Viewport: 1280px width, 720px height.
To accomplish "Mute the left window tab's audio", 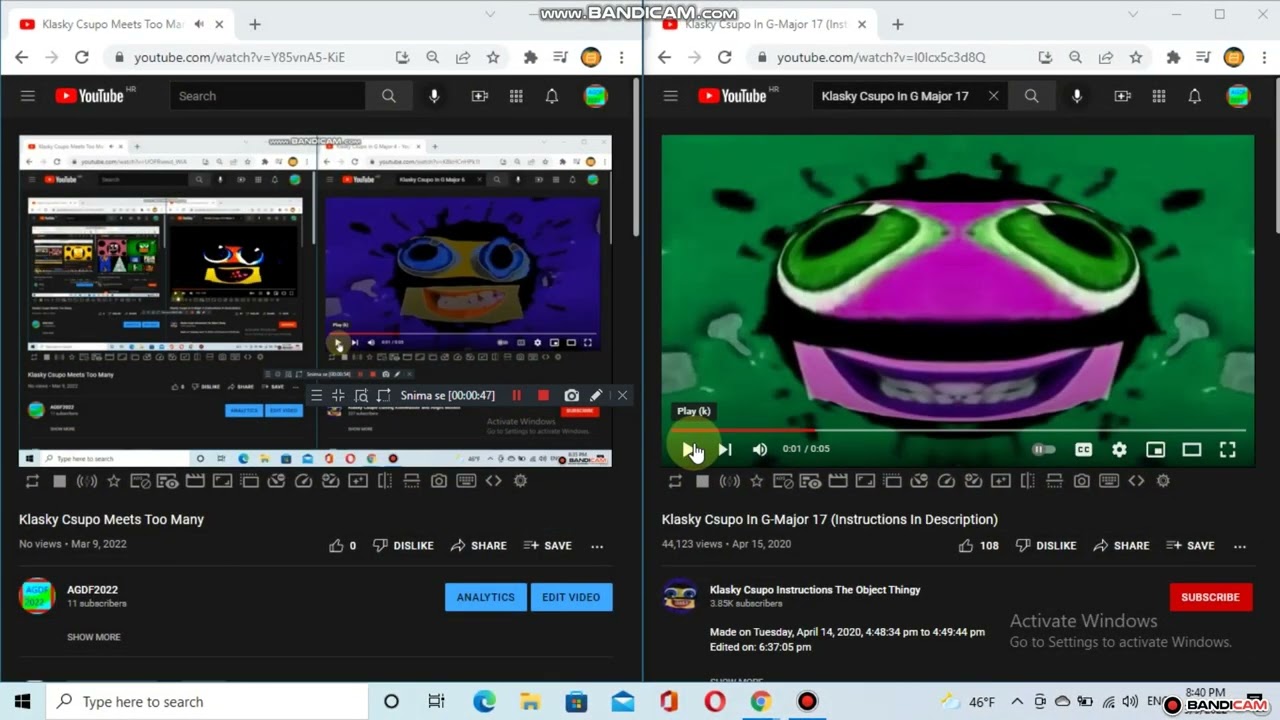I will [198, 24].
